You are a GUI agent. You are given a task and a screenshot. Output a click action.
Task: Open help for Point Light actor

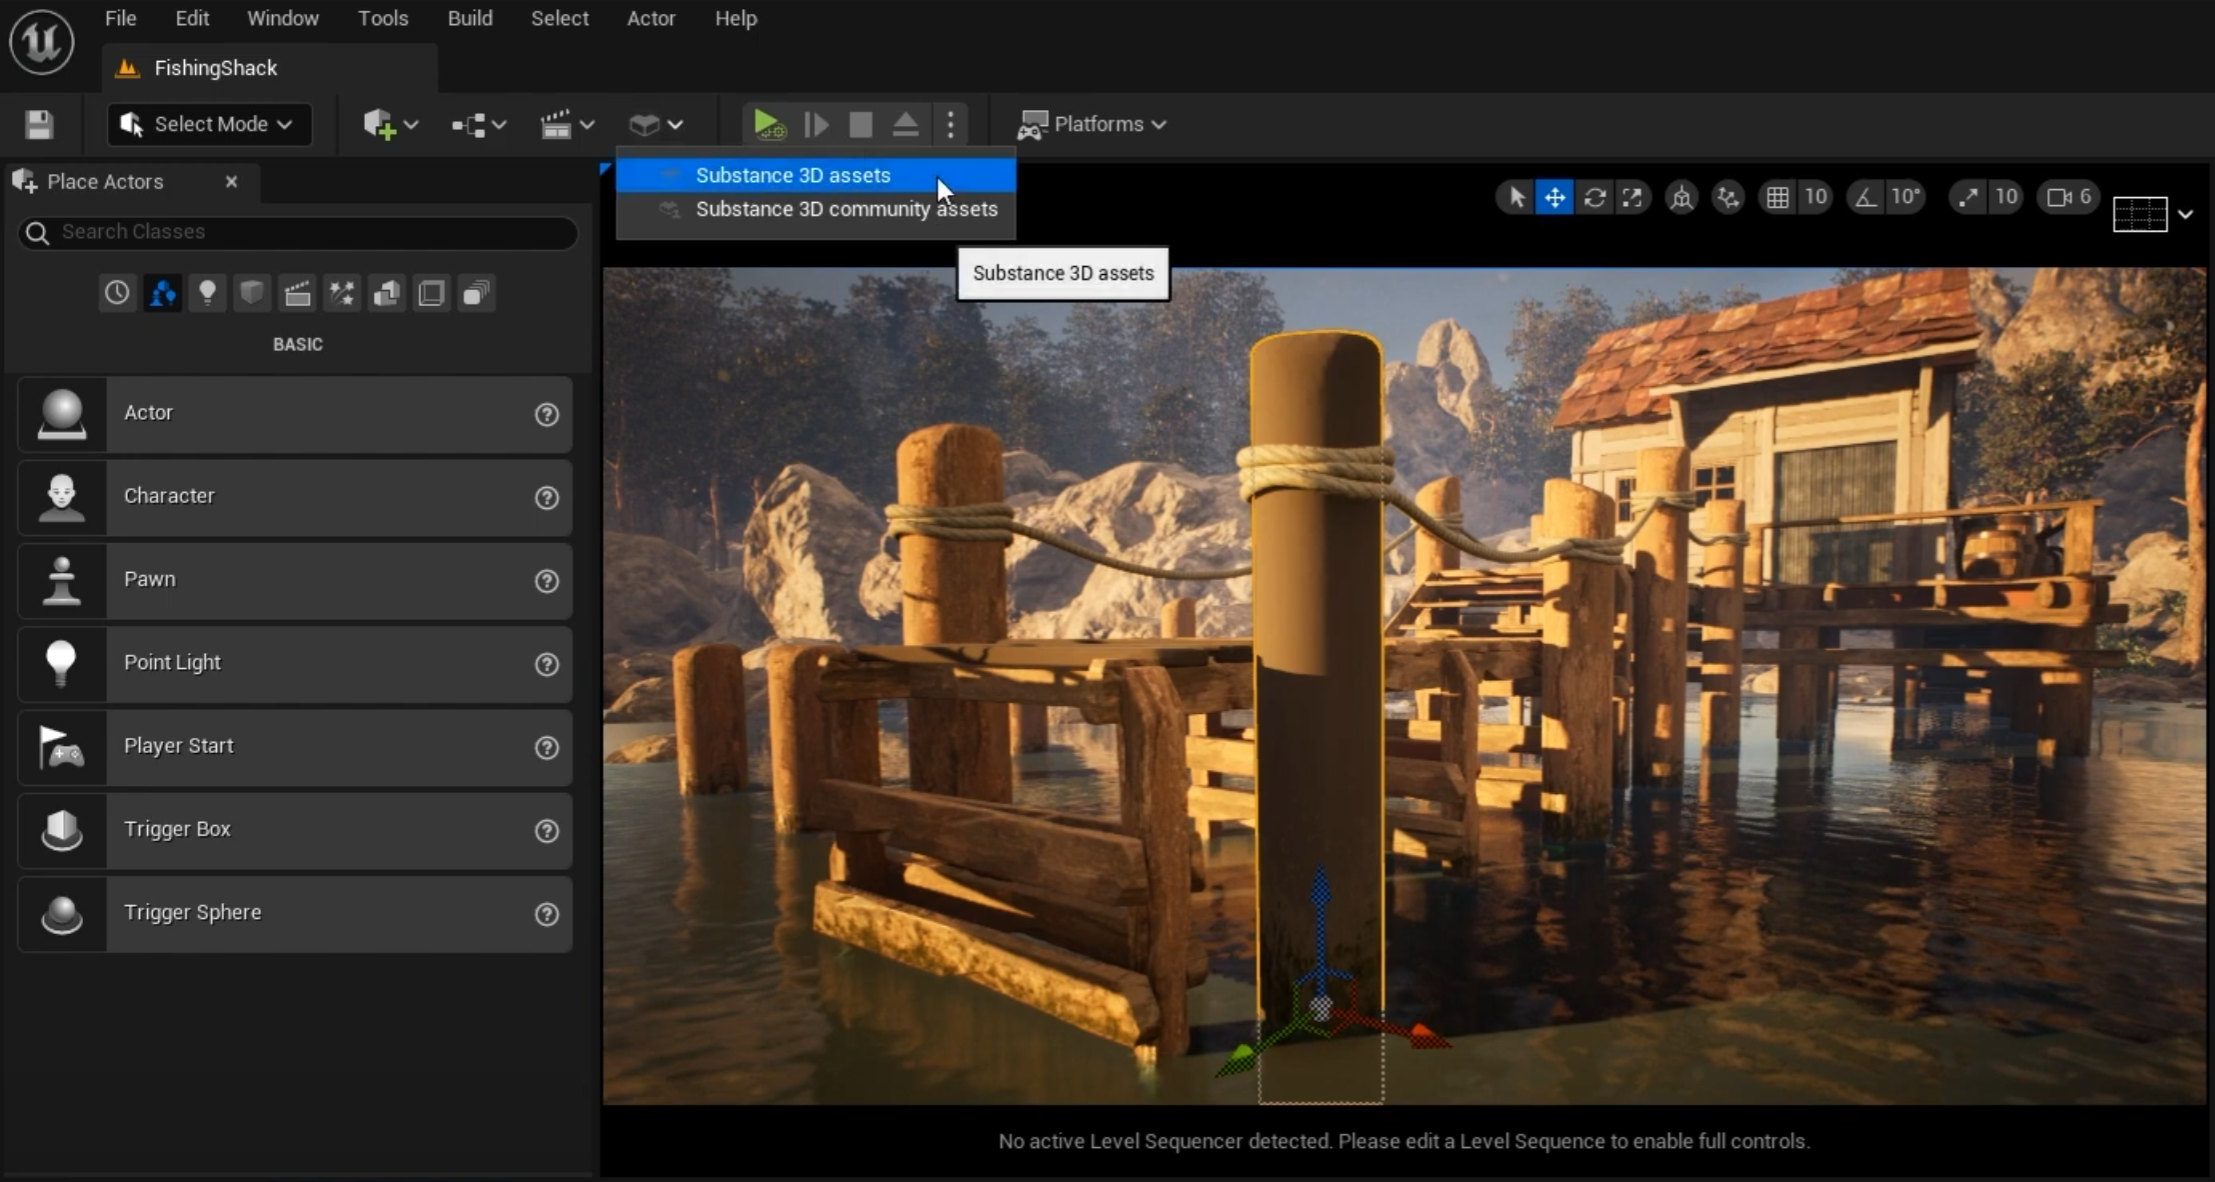tap(546, 664)
